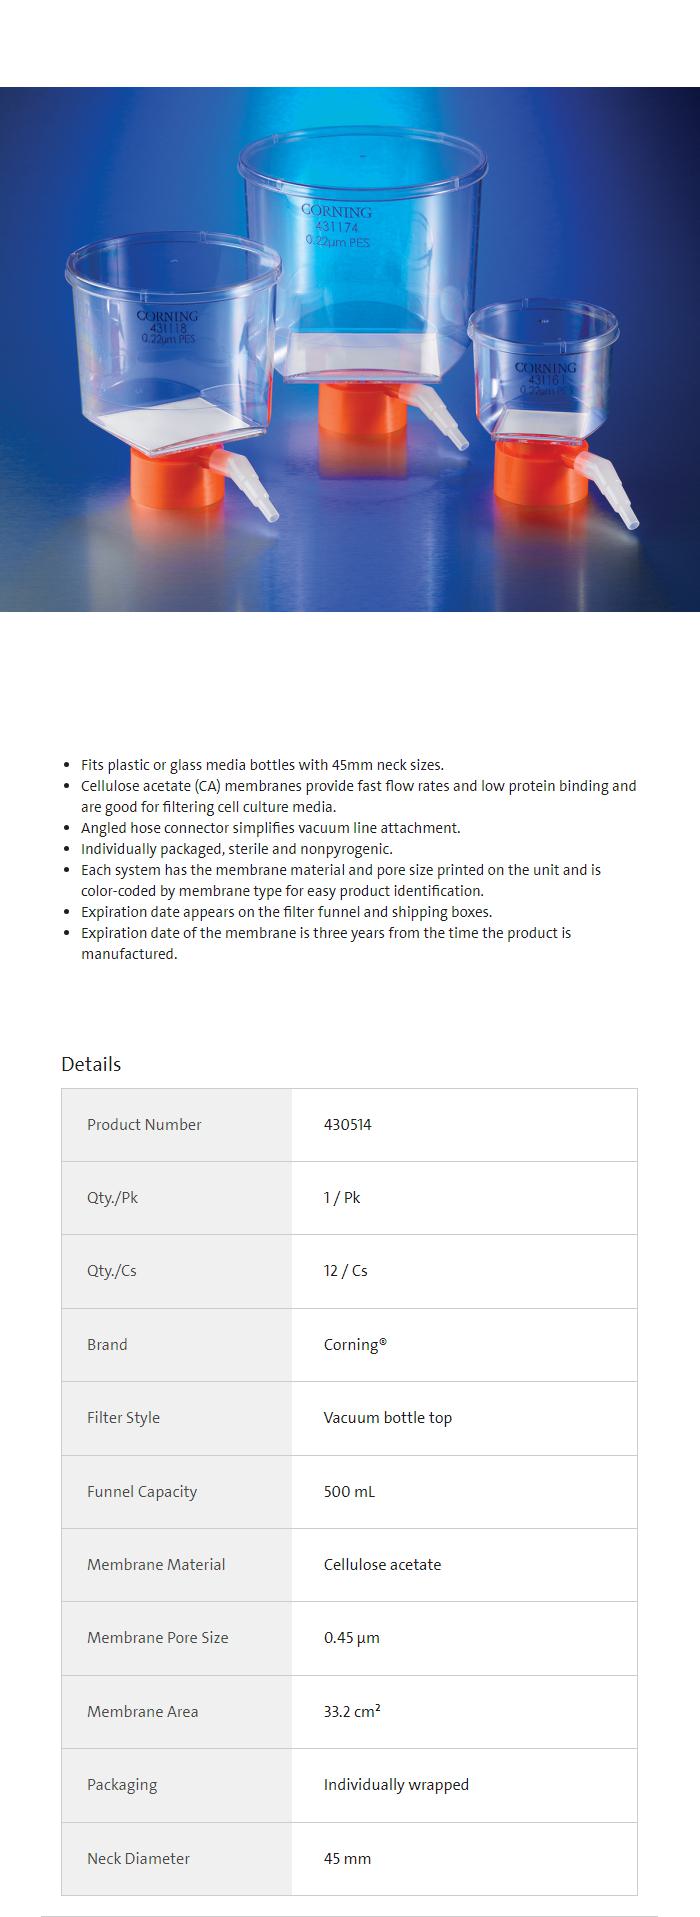Click the "Individually wrapped" packaging value
Screen dimensions: 700x1917
click(396, 1784)
